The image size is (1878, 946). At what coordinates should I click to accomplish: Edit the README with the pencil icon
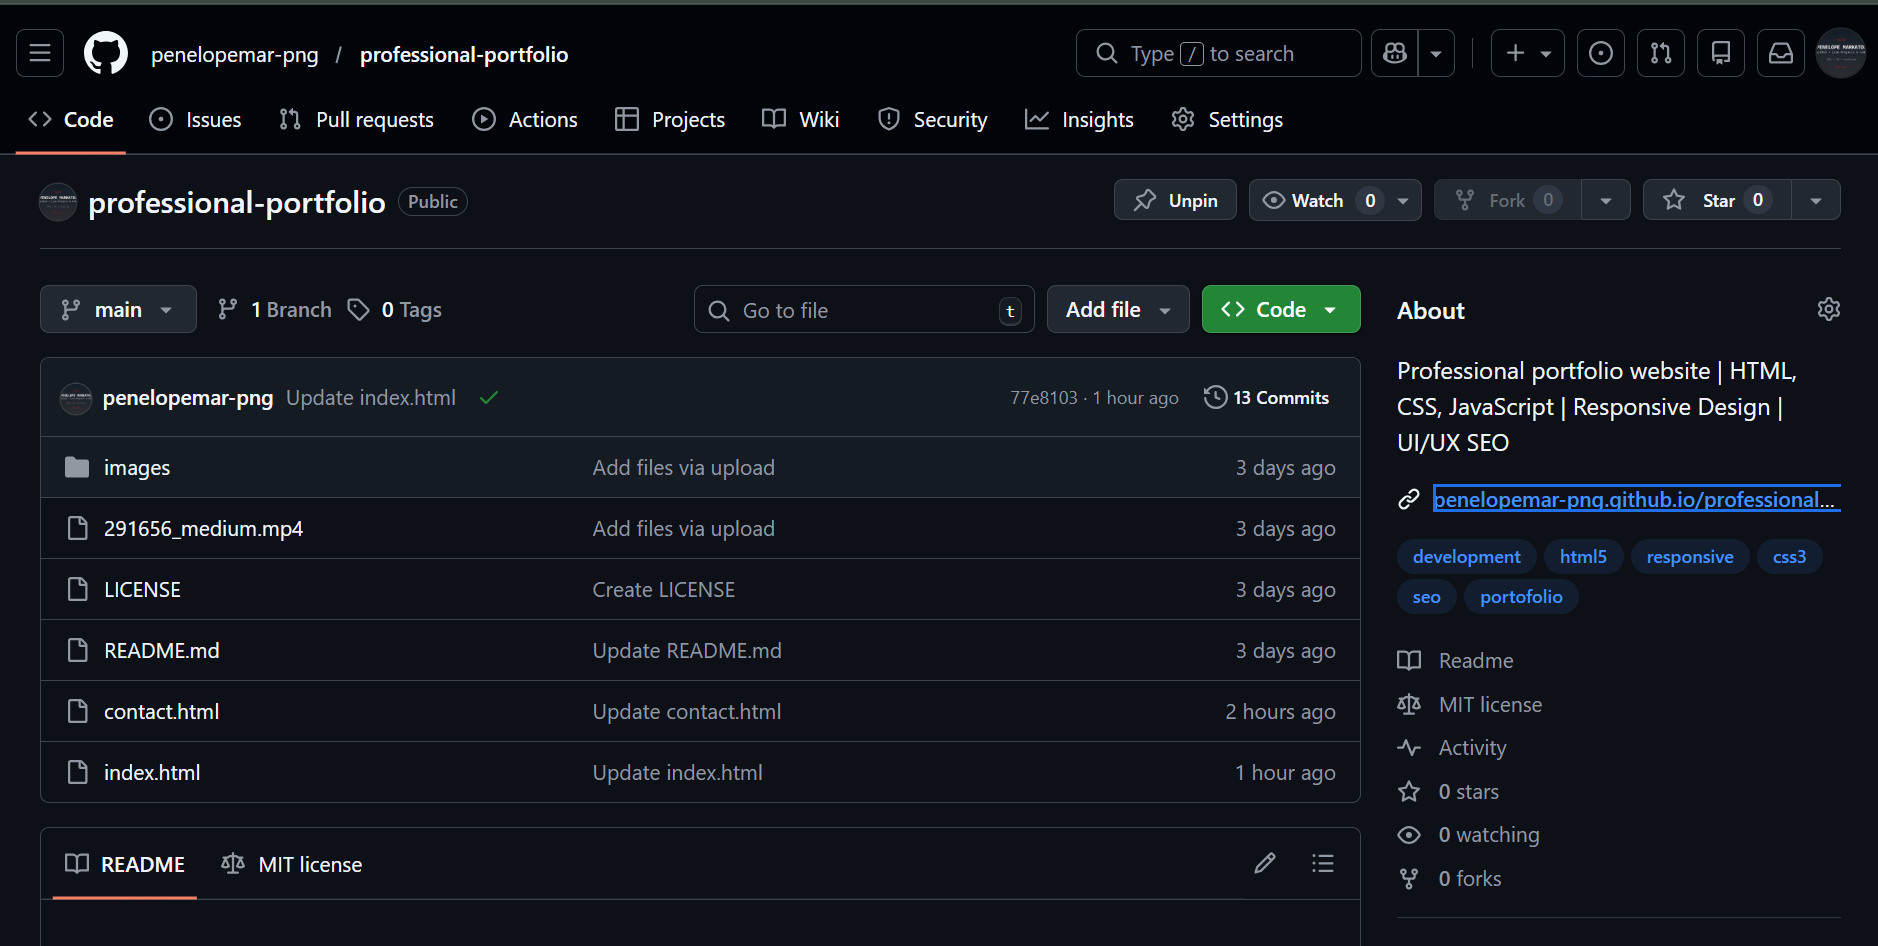click(1265, 863)
